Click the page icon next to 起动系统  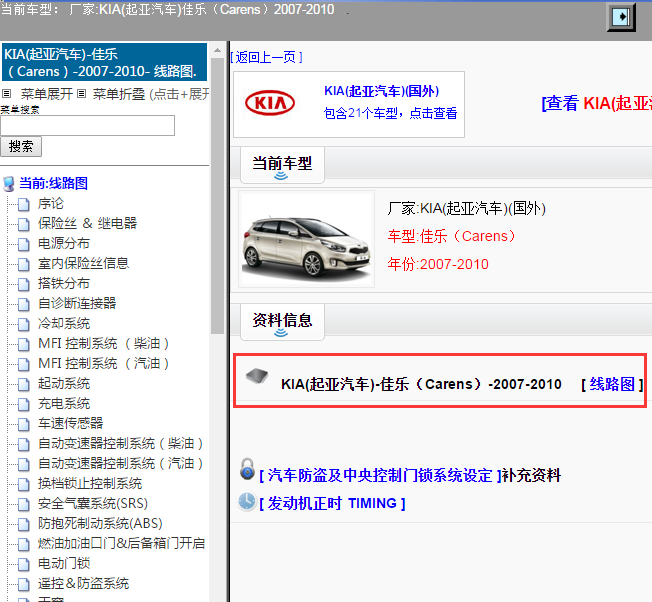click(24, 384)
